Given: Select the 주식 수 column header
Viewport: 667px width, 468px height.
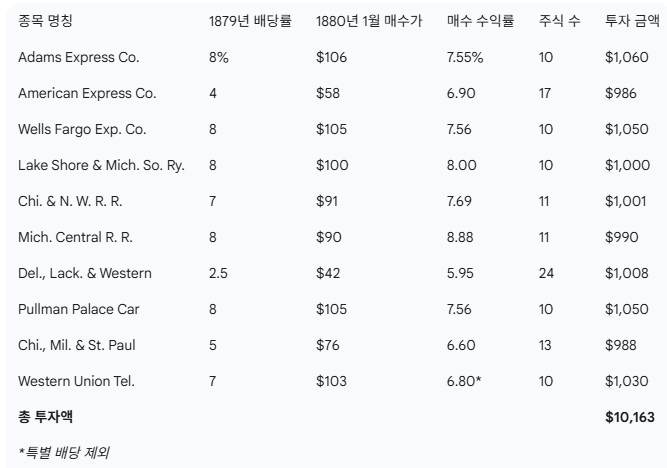Looking at the screenshot, I should [x=558, y=21].
